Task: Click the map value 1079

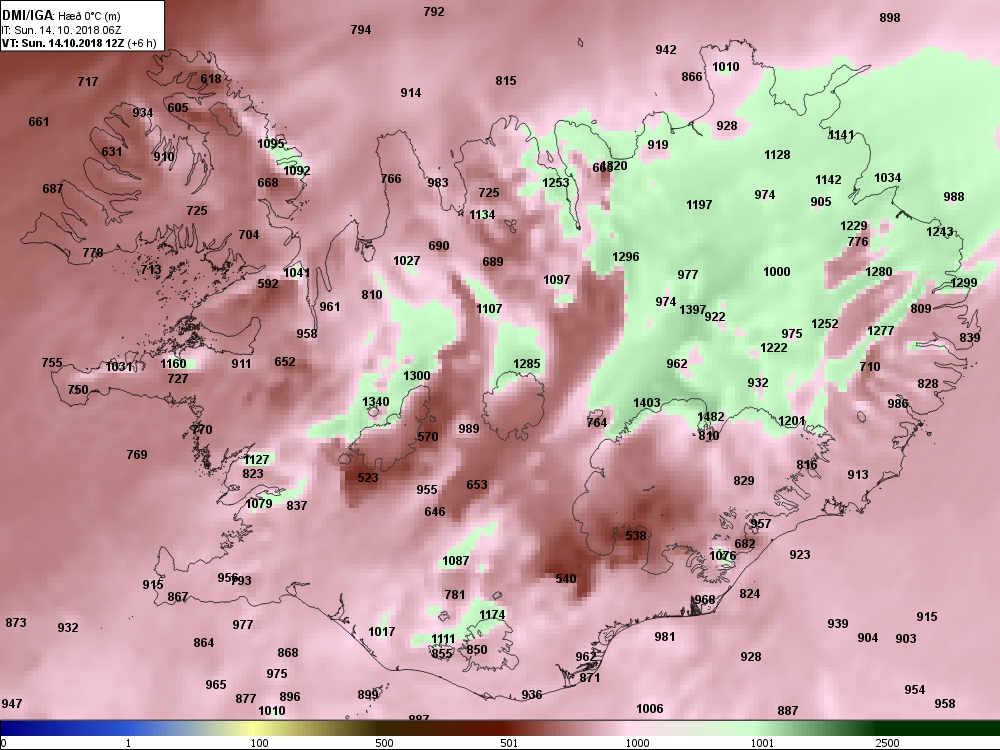Action: click(259, 504)
